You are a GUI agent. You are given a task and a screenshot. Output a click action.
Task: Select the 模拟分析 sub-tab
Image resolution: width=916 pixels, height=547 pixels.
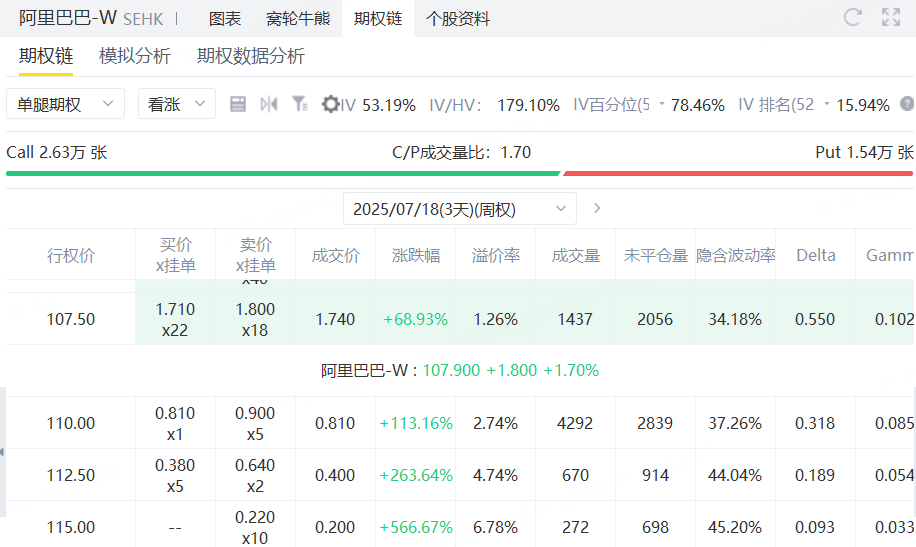[x=135, y=56]
